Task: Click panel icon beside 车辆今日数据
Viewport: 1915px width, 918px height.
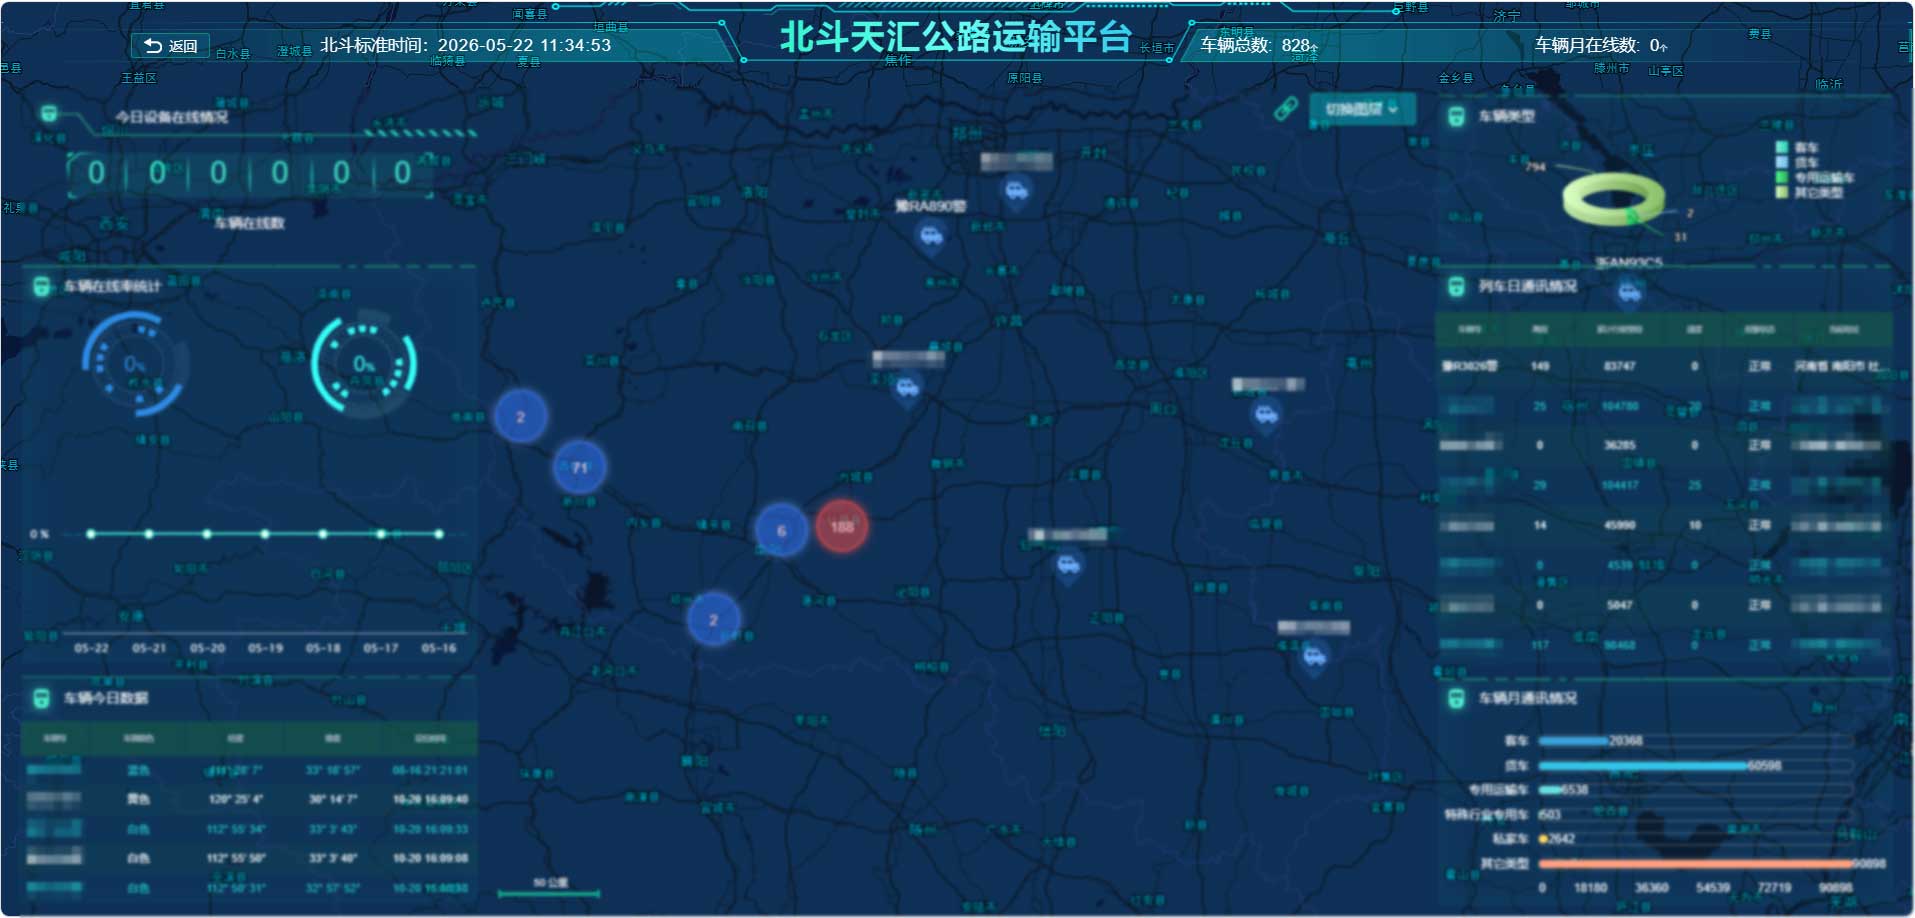Action: coord(42,698)
